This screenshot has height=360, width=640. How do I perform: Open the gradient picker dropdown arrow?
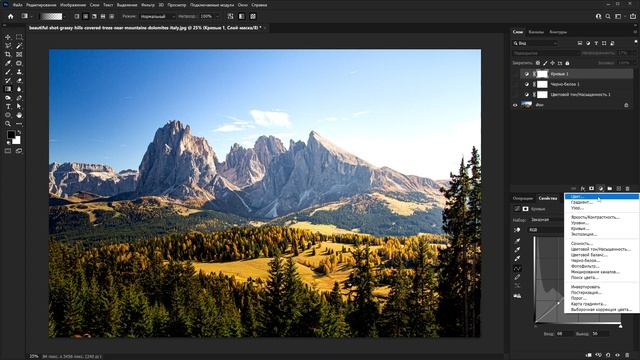(65, 16)
